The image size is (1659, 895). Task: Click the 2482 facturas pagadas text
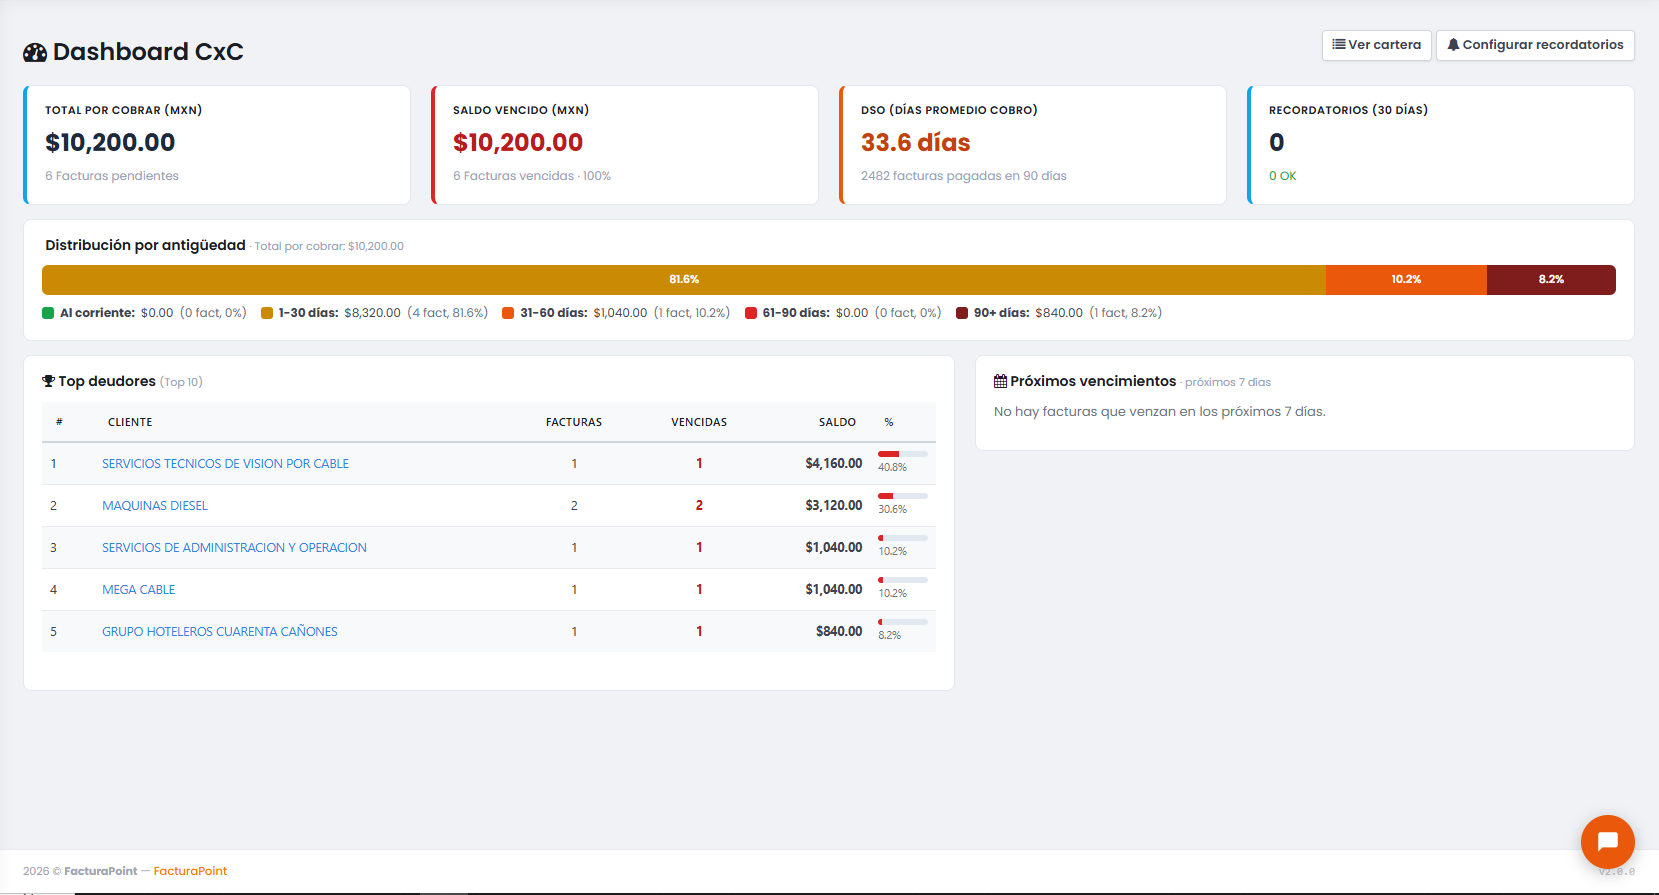pyautogui.click(x=964, y=176)
